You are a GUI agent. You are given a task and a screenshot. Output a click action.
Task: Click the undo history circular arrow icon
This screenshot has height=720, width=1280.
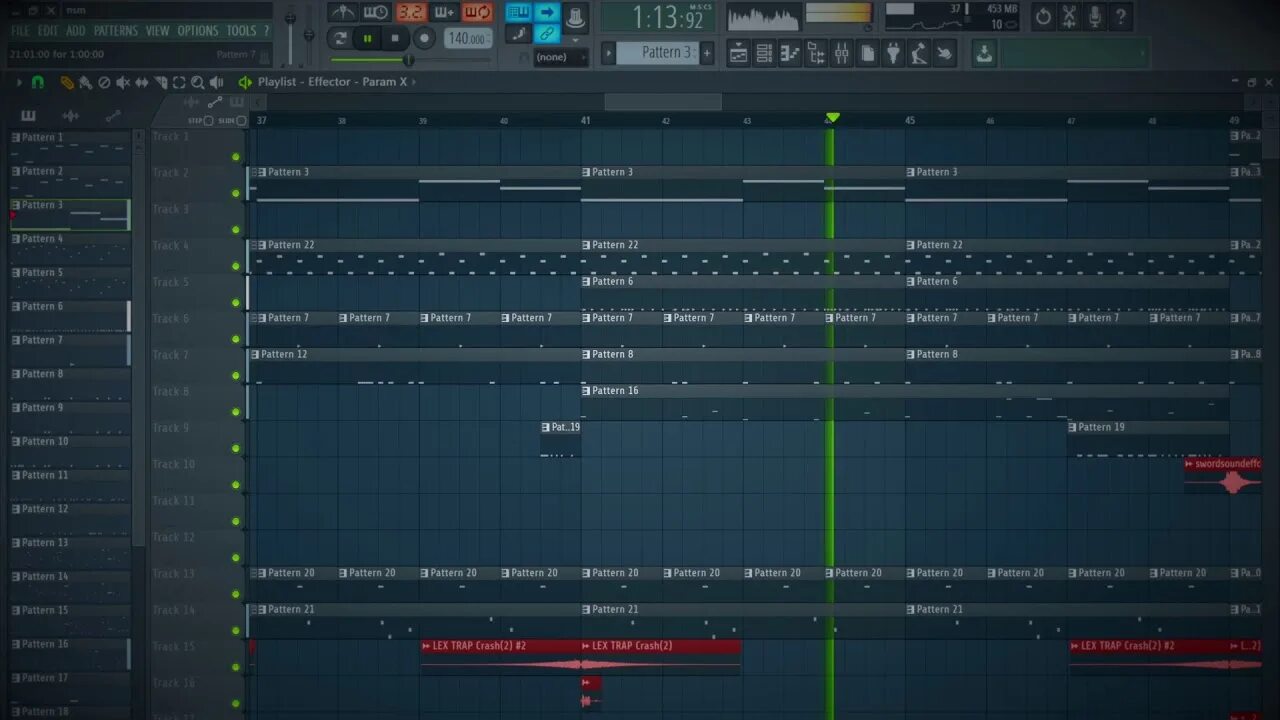(x=1043, y=16)
